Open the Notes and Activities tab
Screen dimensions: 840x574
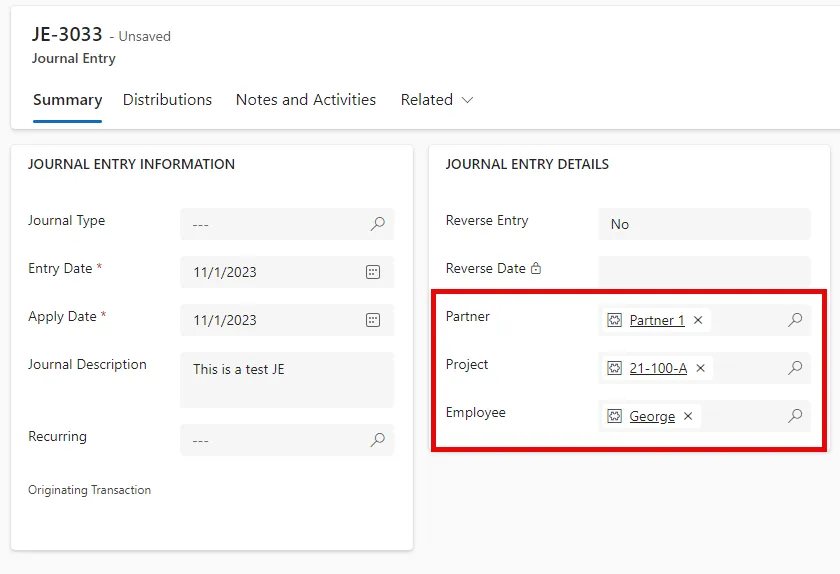306,100
